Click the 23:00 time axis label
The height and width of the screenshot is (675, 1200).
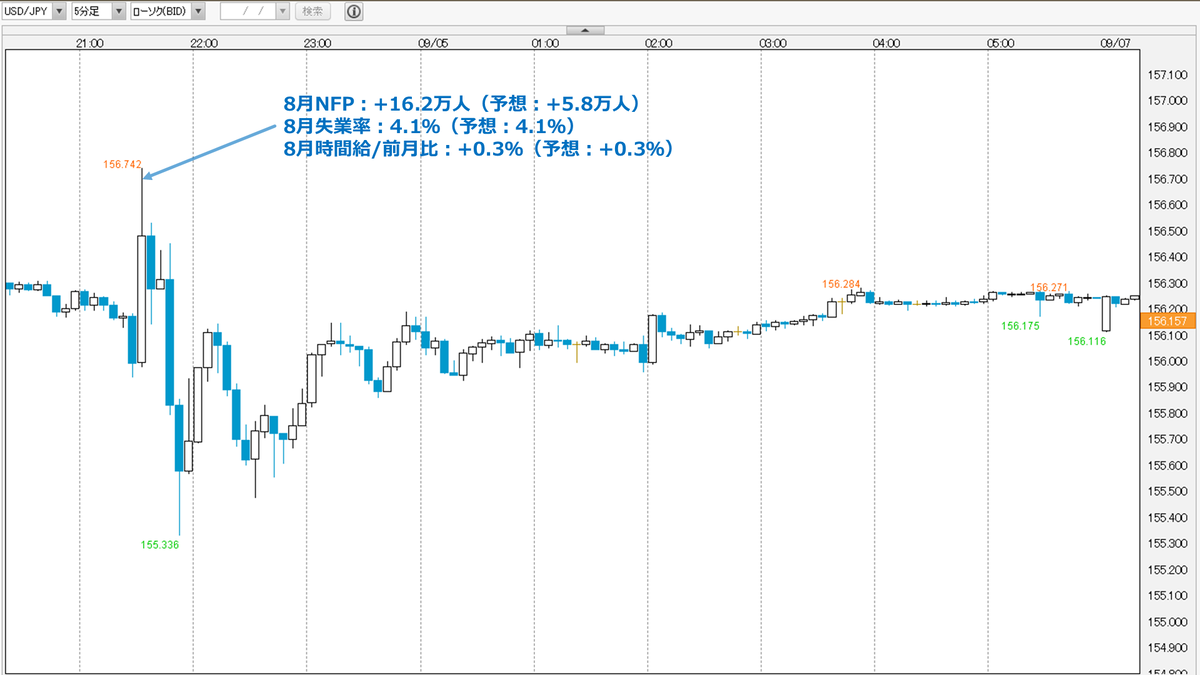318,44
